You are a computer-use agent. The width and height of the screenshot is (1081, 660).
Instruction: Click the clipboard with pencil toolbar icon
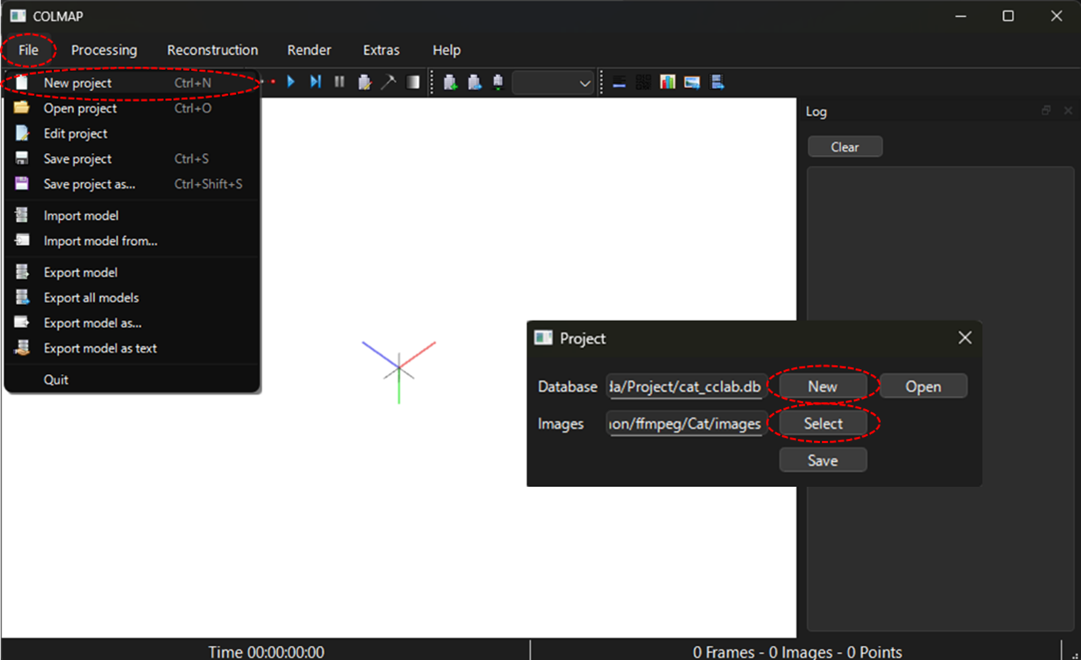pyautogui.click(x=365, y=82)
